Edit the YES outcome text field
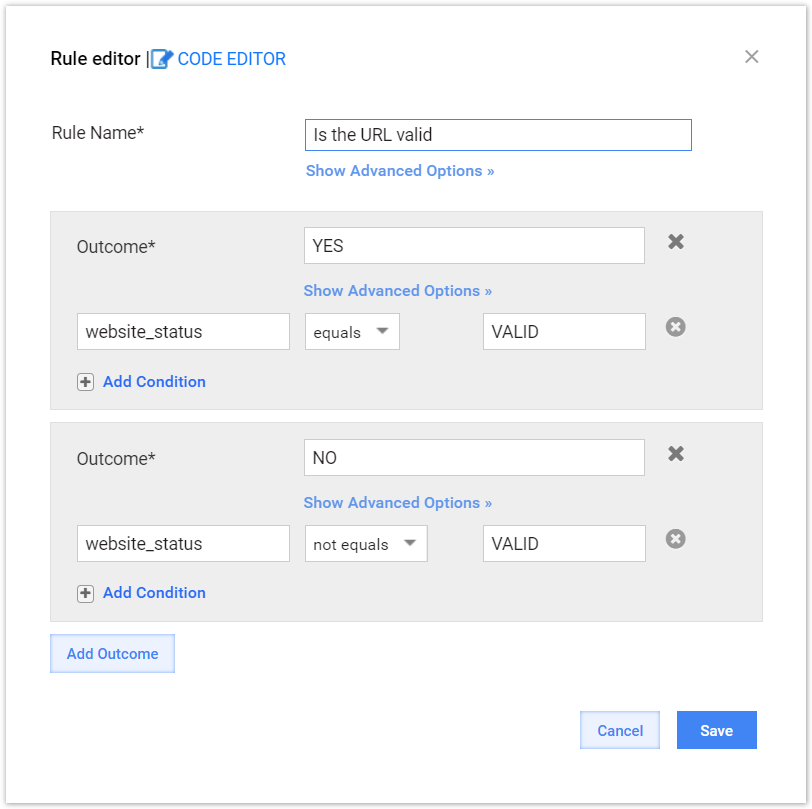Viewport: 812px width, 809px height. [x=474, y=245]
